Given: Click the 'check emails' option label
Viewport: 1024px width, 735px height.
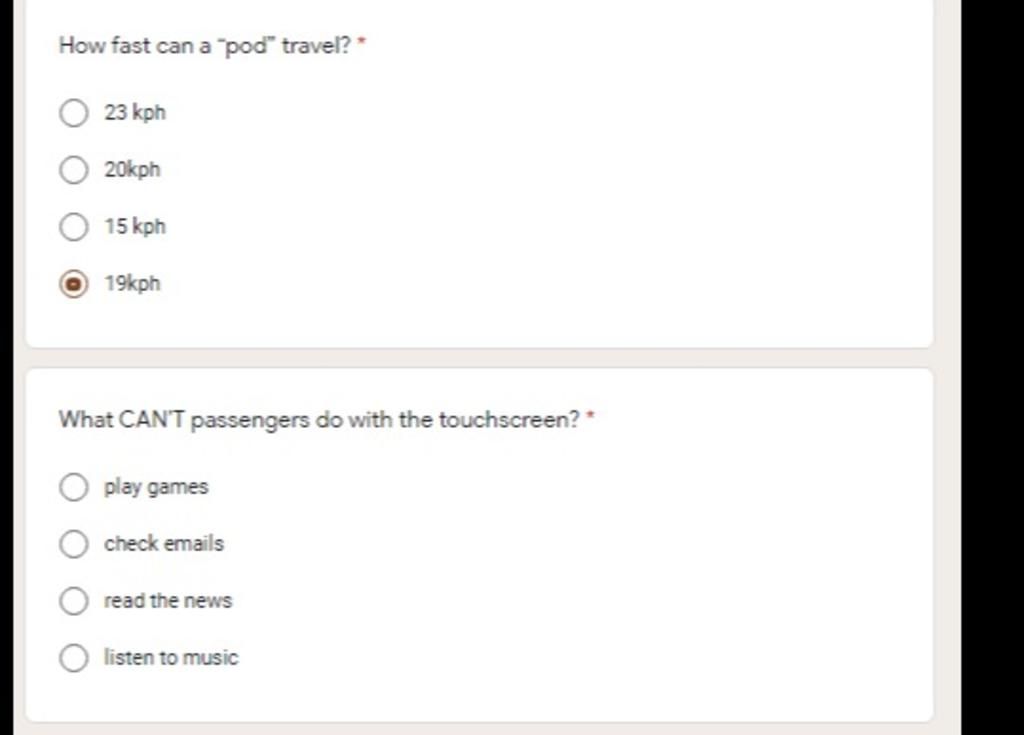Looking at the screenshot, I should pos(164,544).
